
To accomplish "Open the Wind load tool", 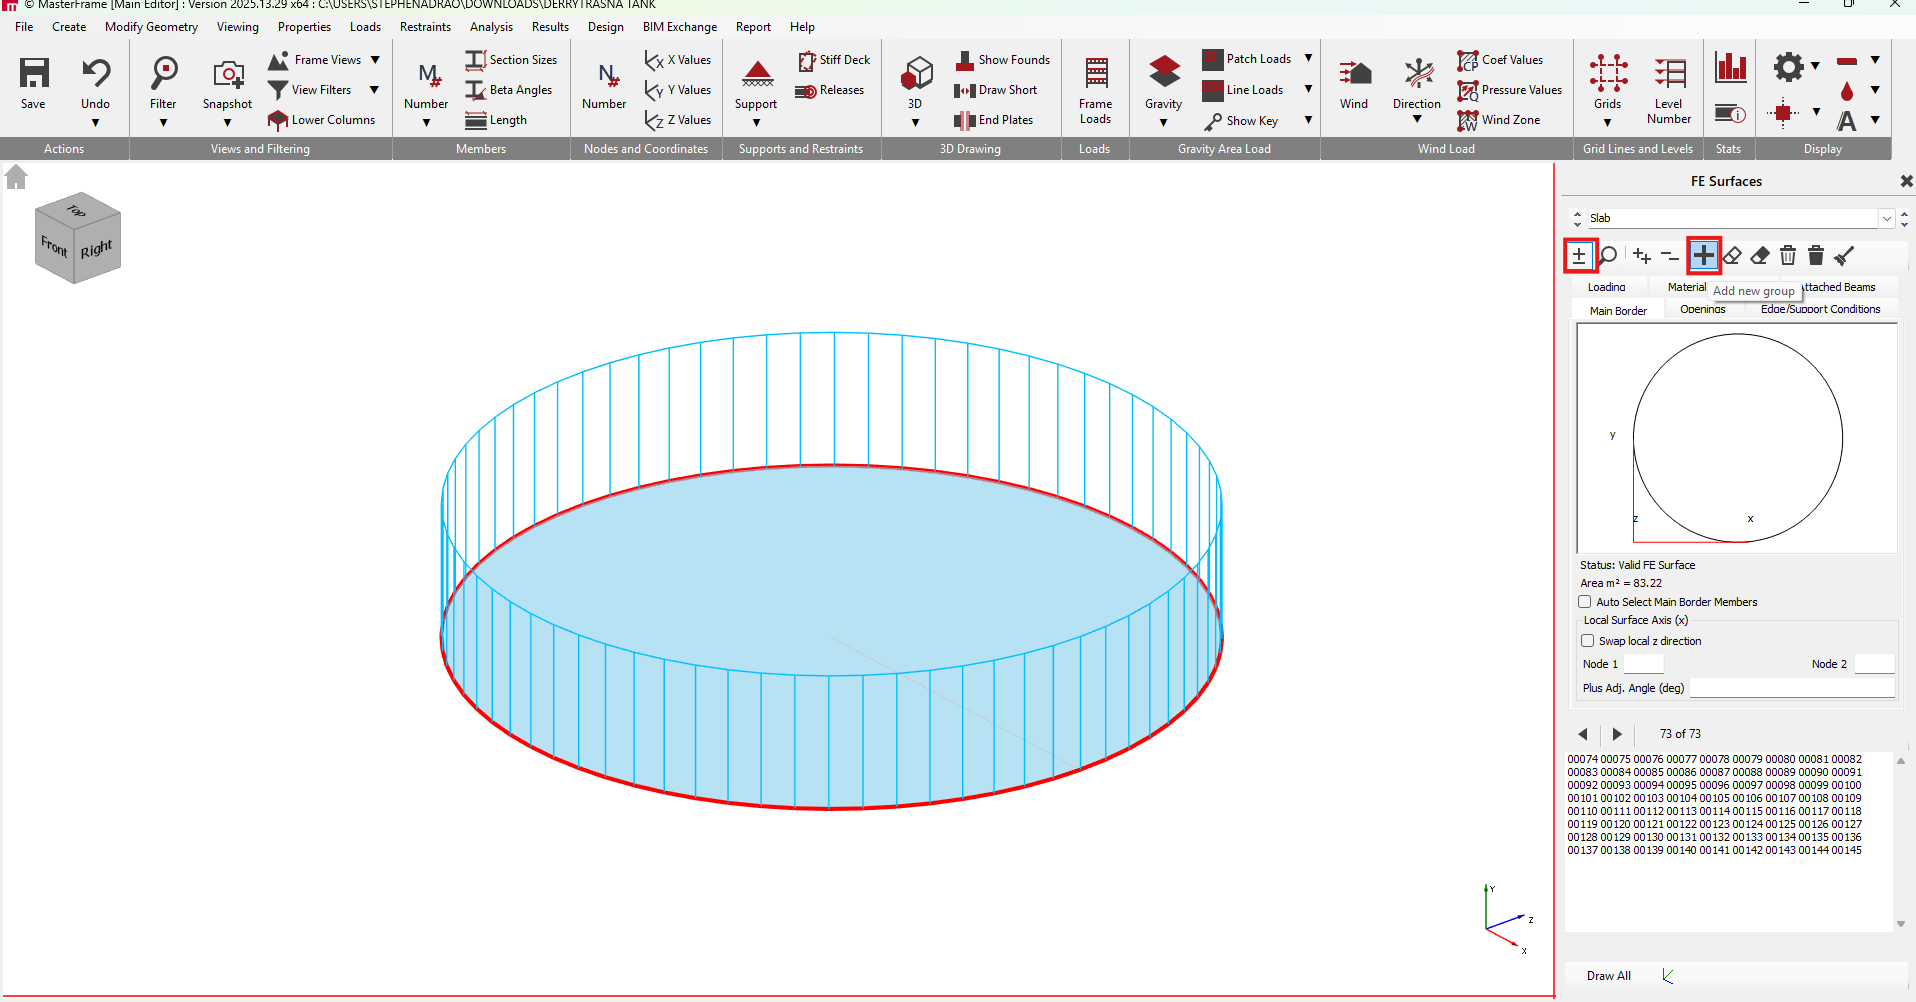I will pos(1353,75).
